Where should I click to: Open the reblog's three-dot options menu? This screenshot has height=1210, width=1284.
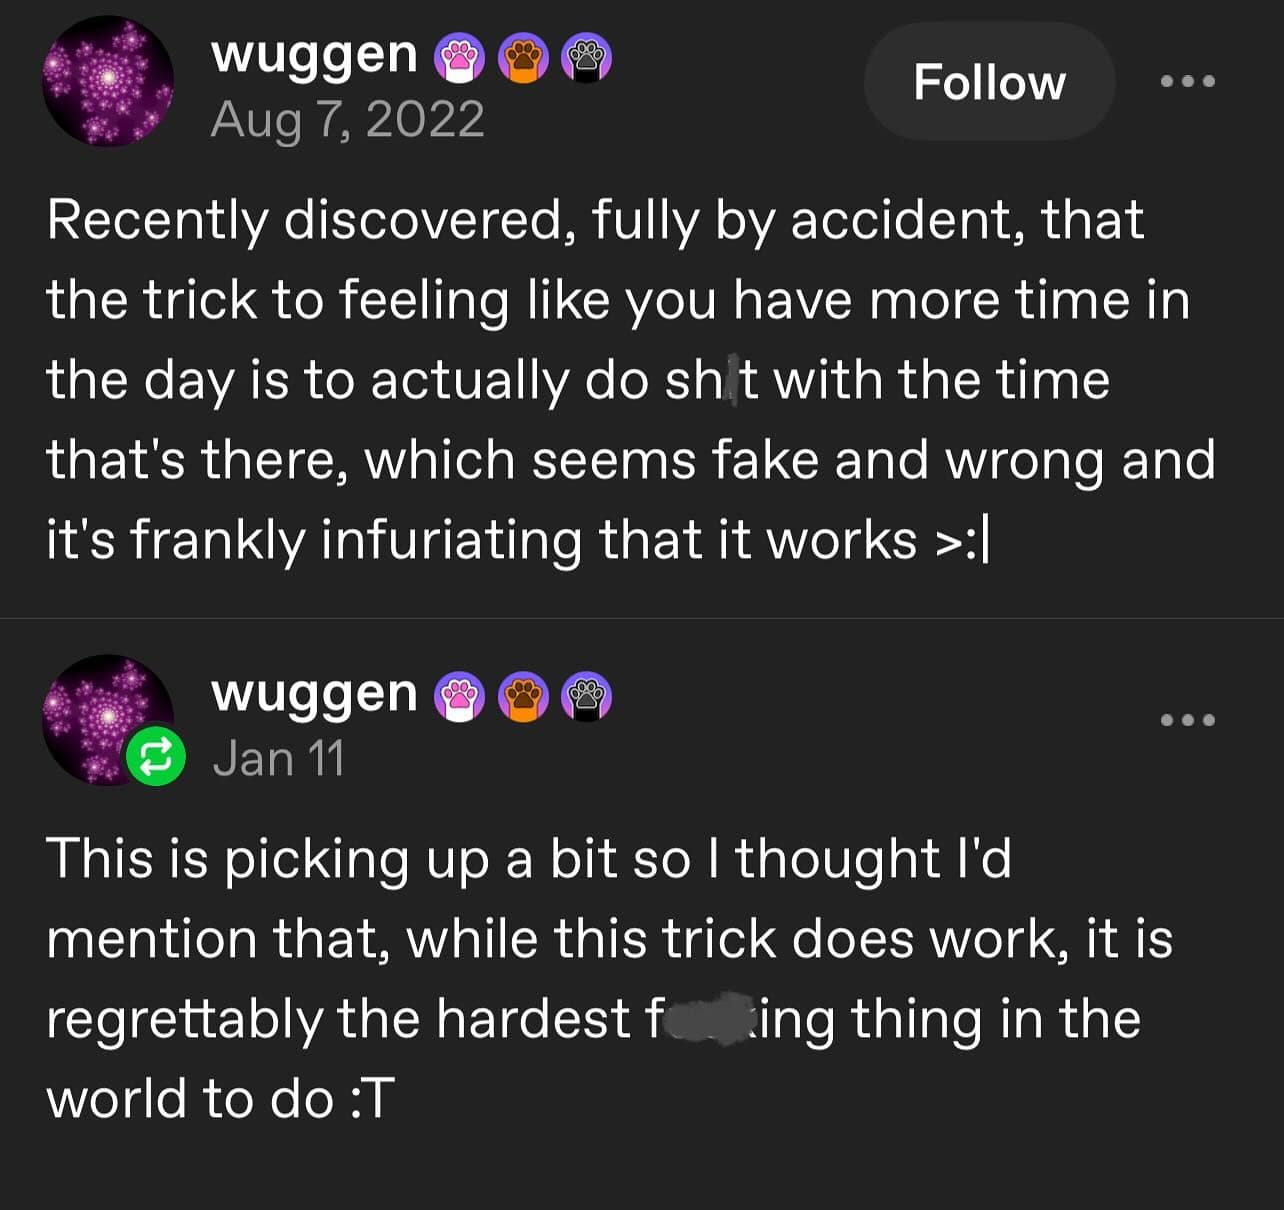pyautogui.click(x=1187, y=720)
